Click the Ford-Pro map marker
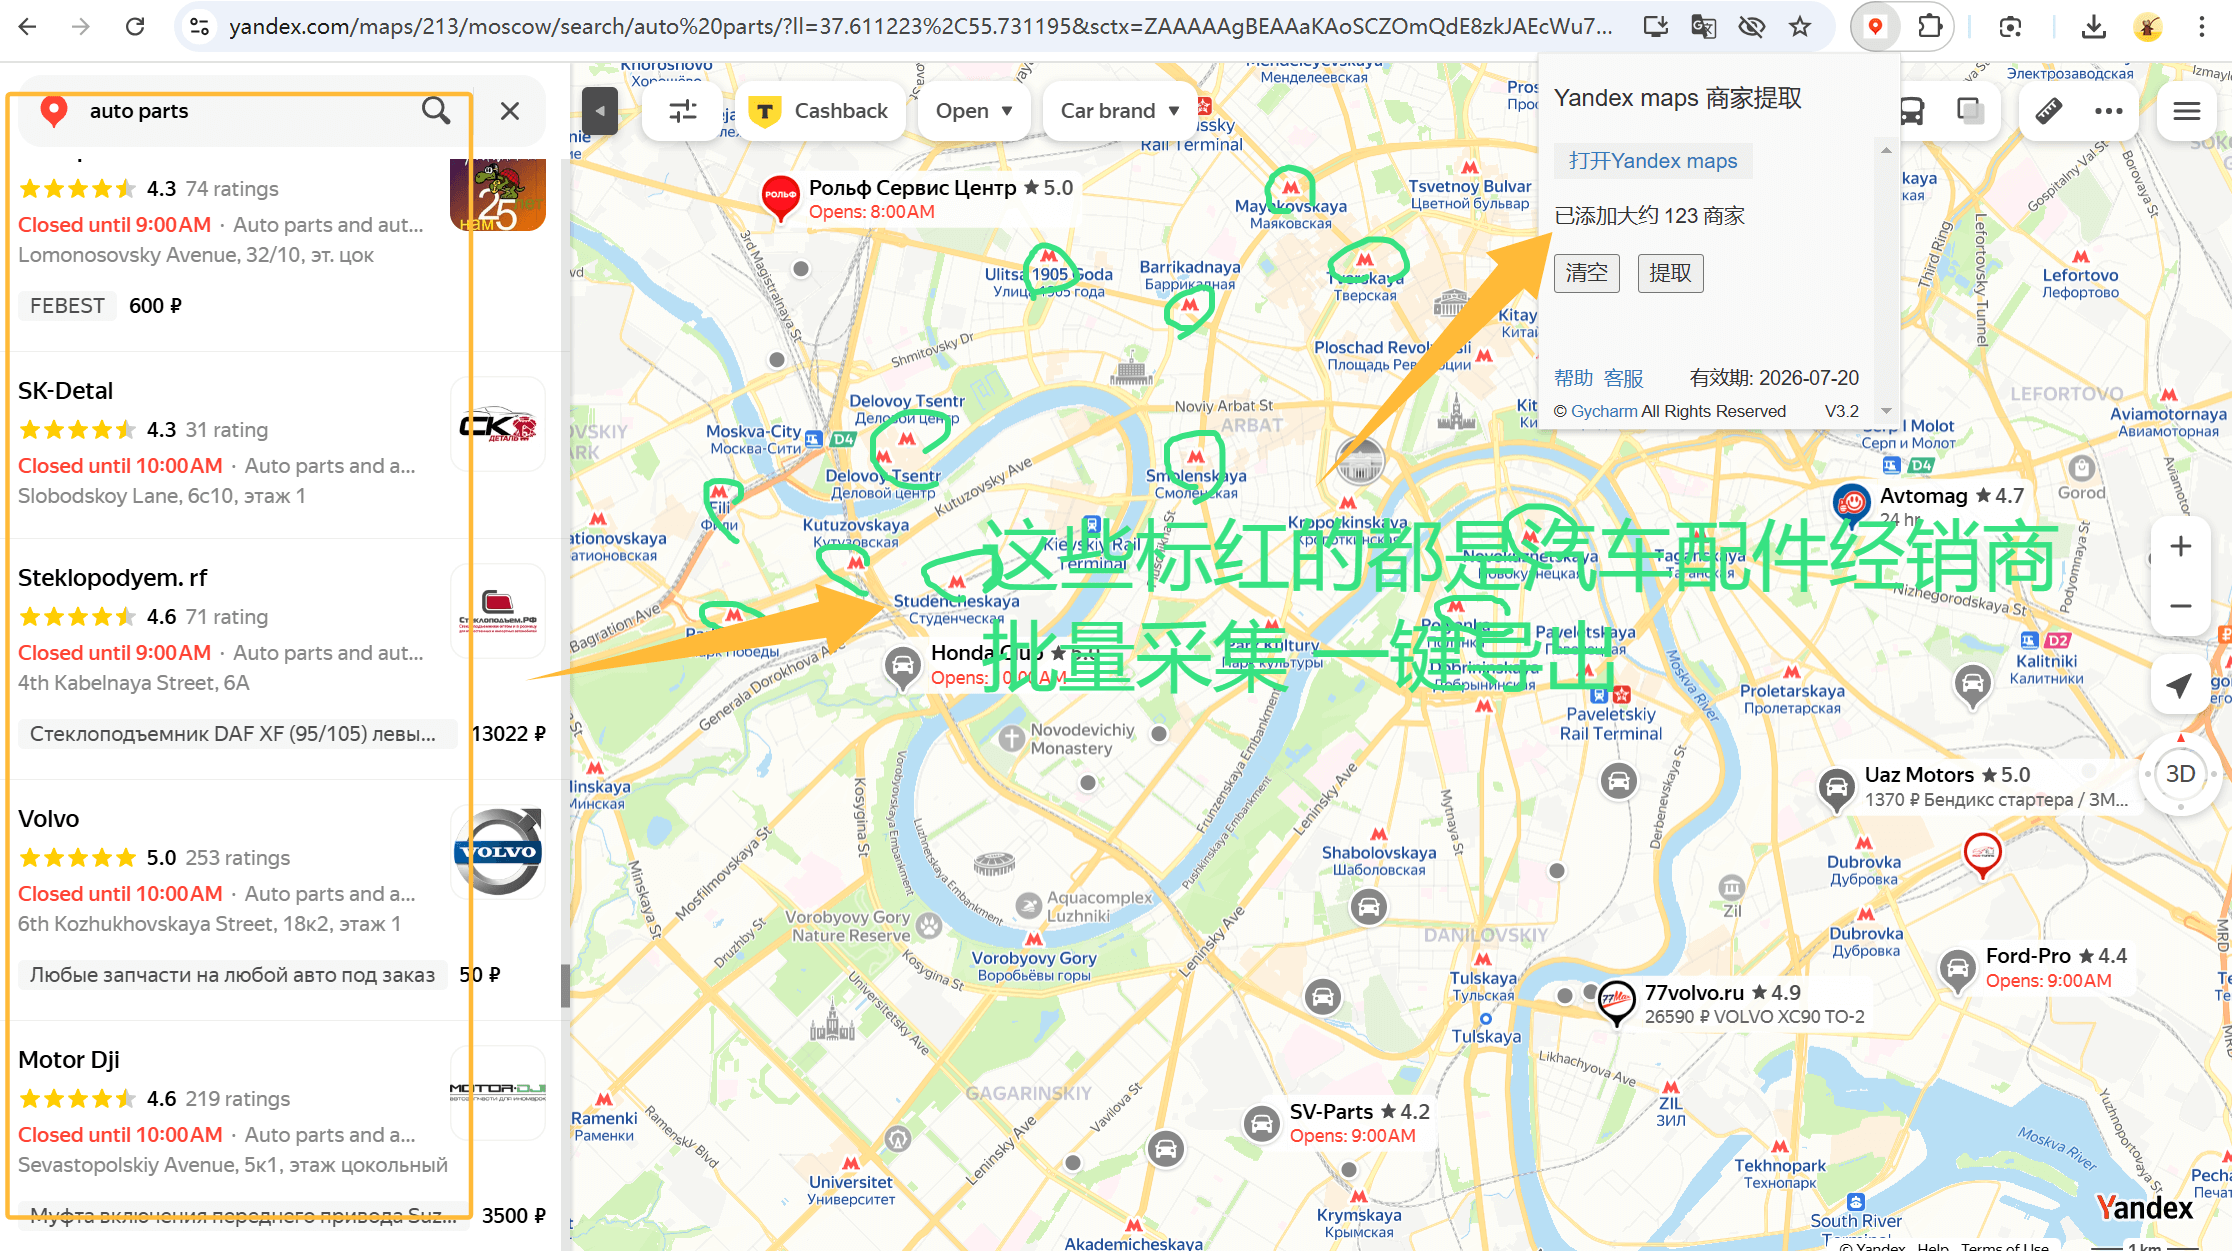Image resolution: width=2232 pixels, height=1251 pixels. pyautogui.click(x=1958, y=969)
